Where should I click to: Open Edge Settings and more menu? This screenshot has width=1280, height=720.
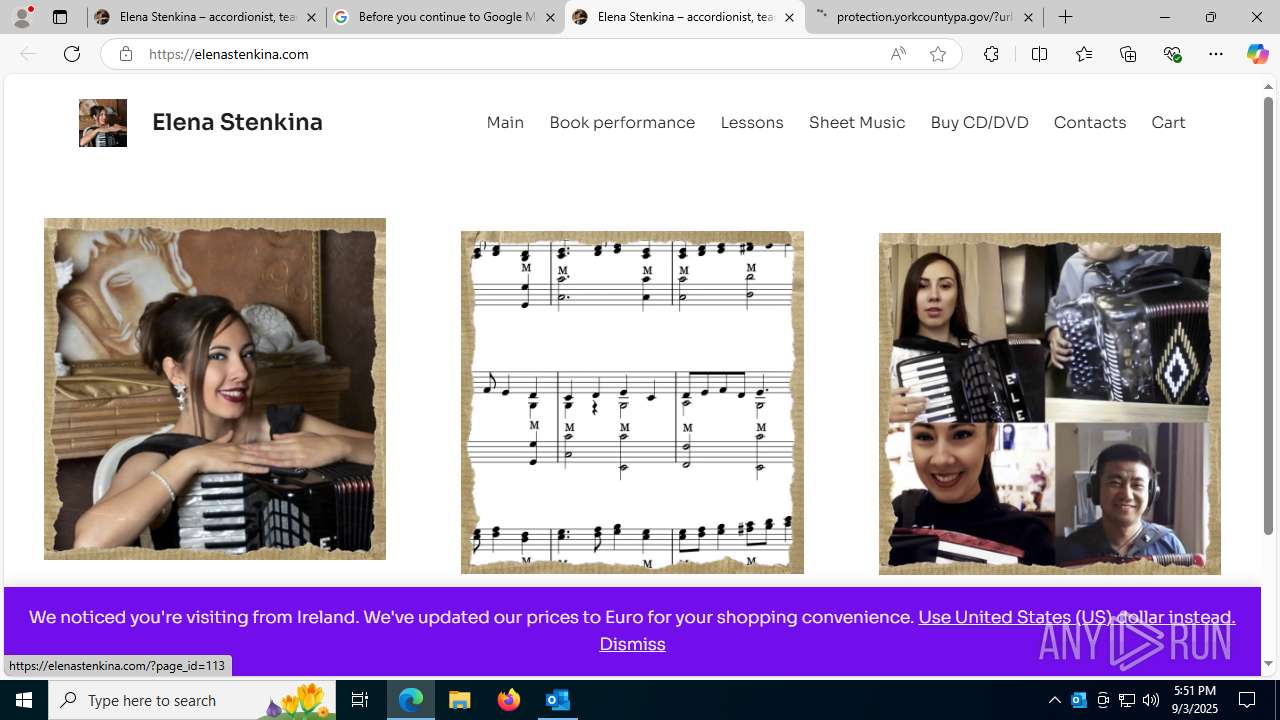pos(1216,54)
